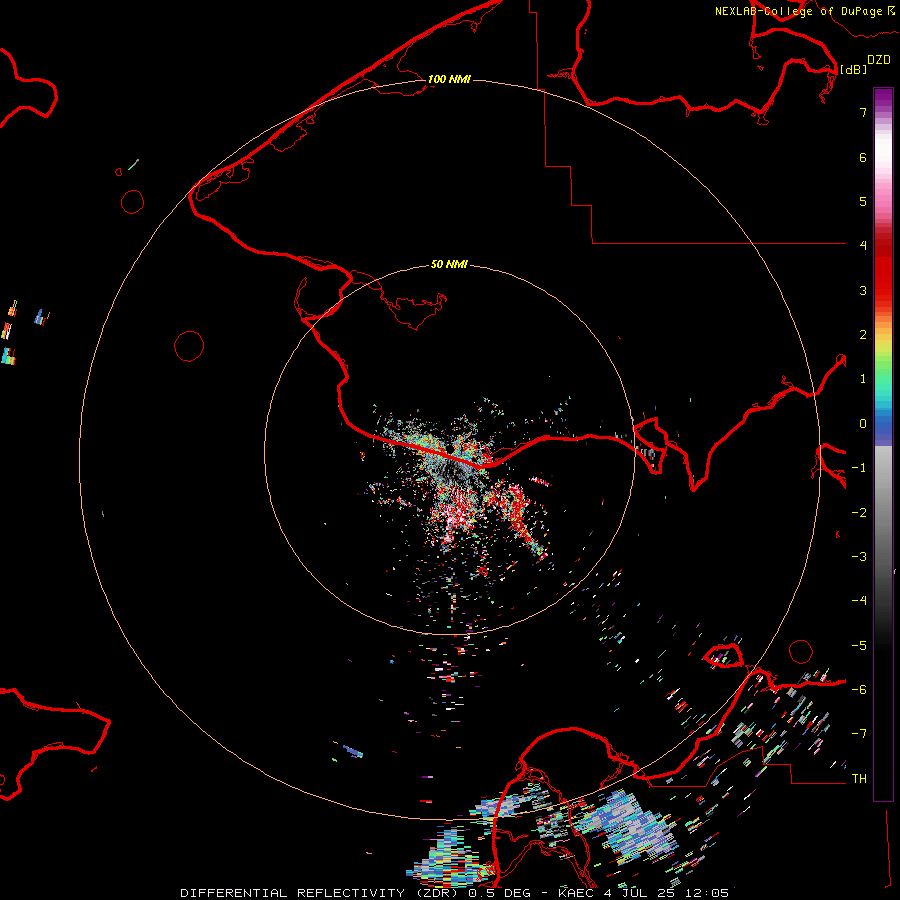The width and height of the screenshot is (900, 900).
Task: Click the [dB] unit label
Action: click(854, 69)
